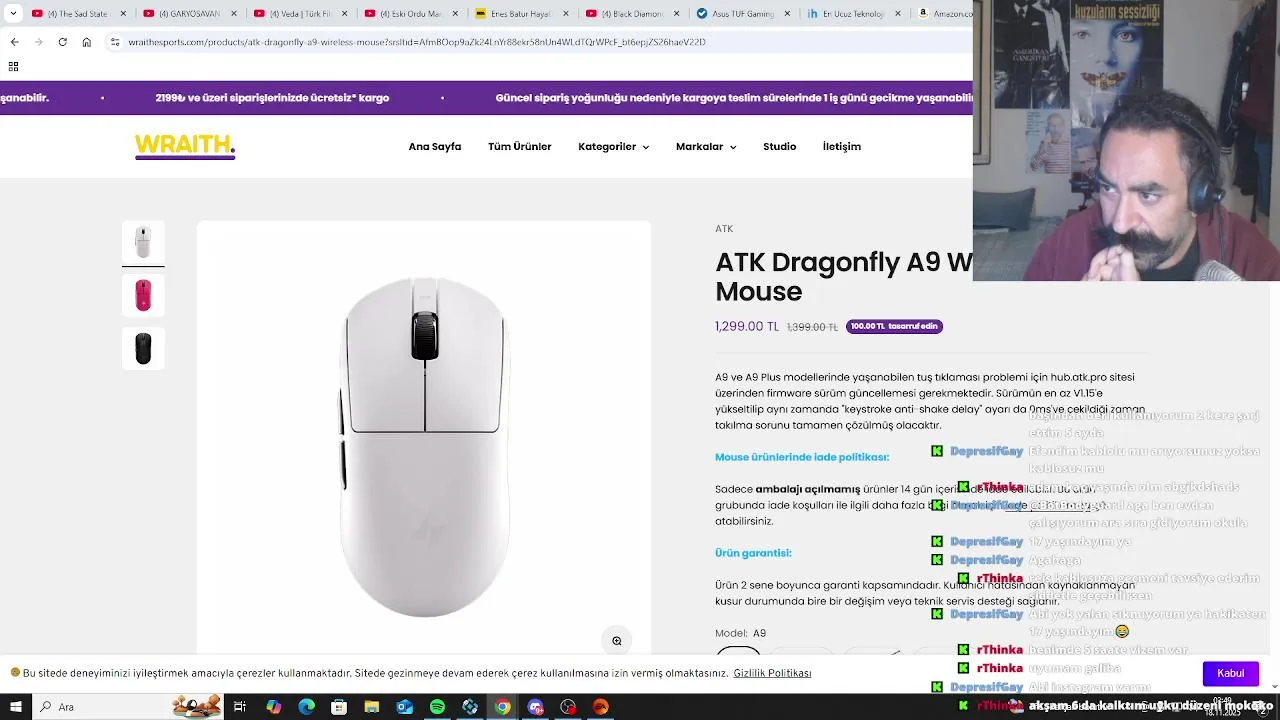The image size is (1280, 720).
Task: Expand the Kategoriler dropdown menu
Action: click(x=613, y=147)
